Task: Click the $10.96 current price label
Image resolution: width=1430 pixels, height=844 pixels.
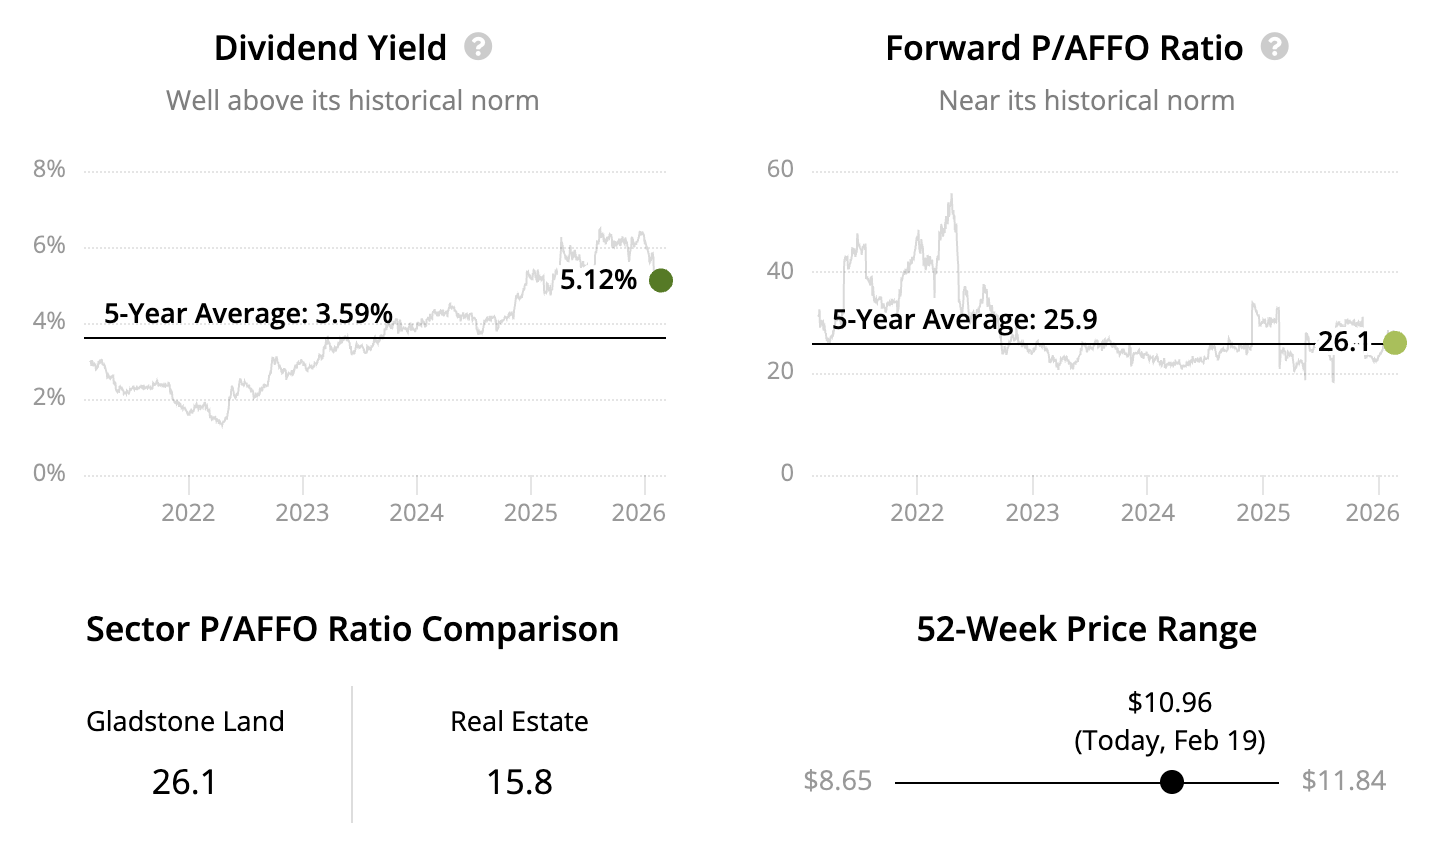Action: (1169, 702)
